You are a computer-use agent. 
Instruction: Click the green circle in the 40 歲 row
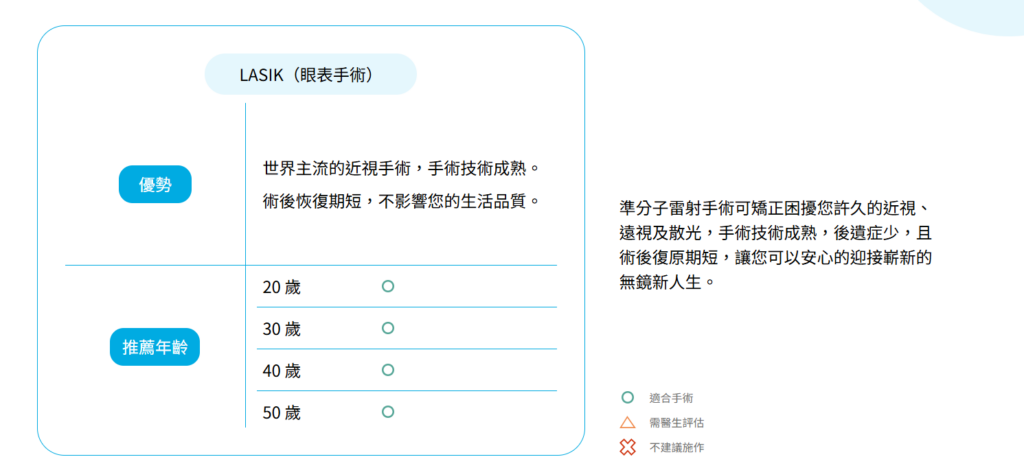[388, 370]
